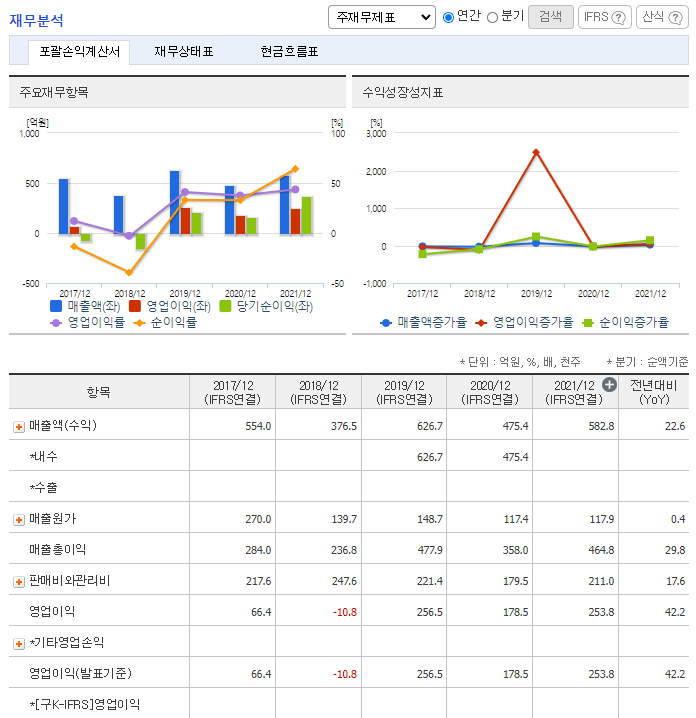
Task: Click the 산식 help question mark icon
Action: [676, 17]
